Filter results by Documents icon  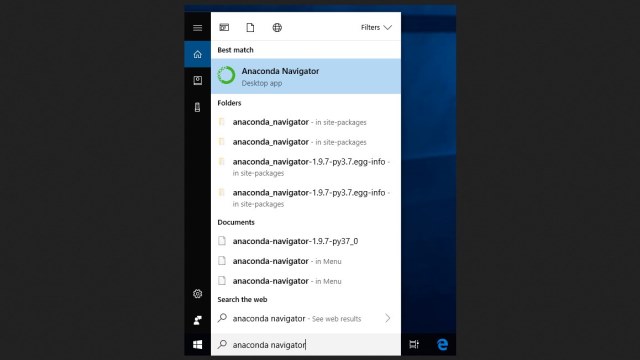(250, 27)
